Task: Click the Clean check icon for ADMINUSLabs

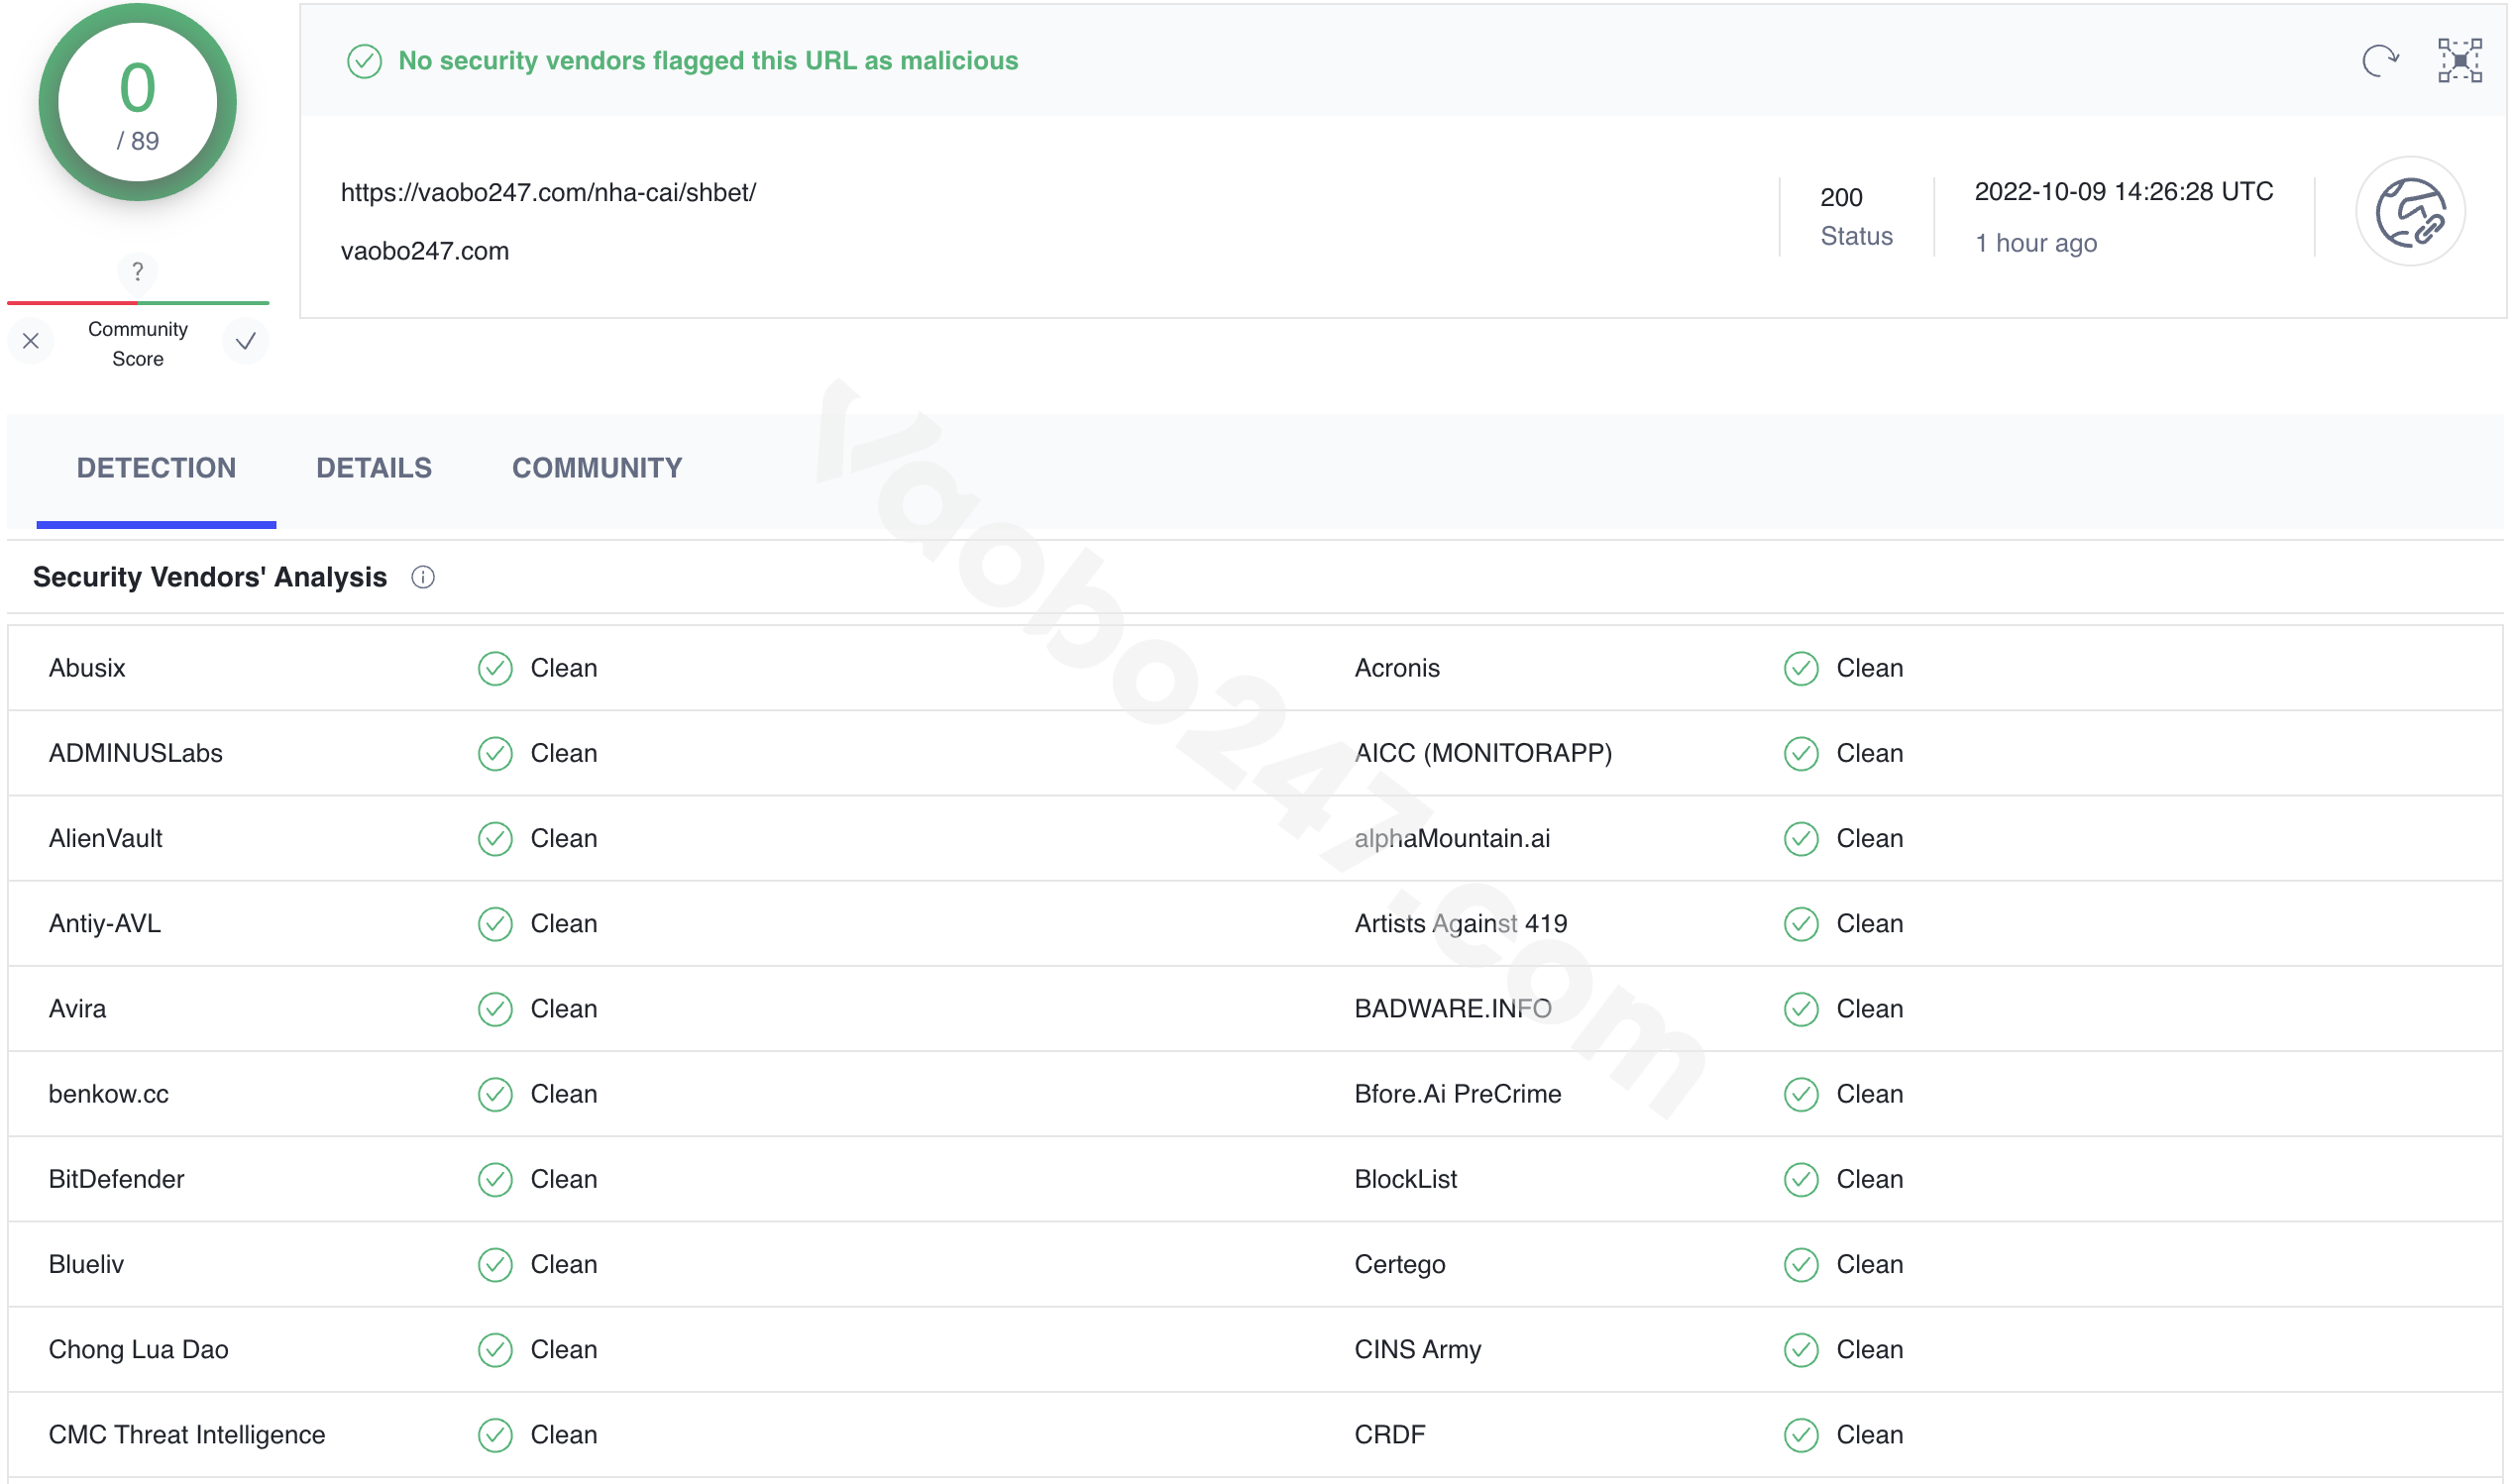Action: (495, 753)
